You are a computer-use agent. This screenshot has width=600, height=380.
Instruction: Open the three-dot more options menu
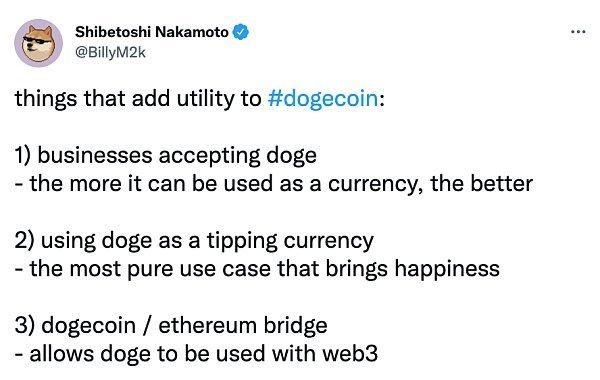[578, 32]
